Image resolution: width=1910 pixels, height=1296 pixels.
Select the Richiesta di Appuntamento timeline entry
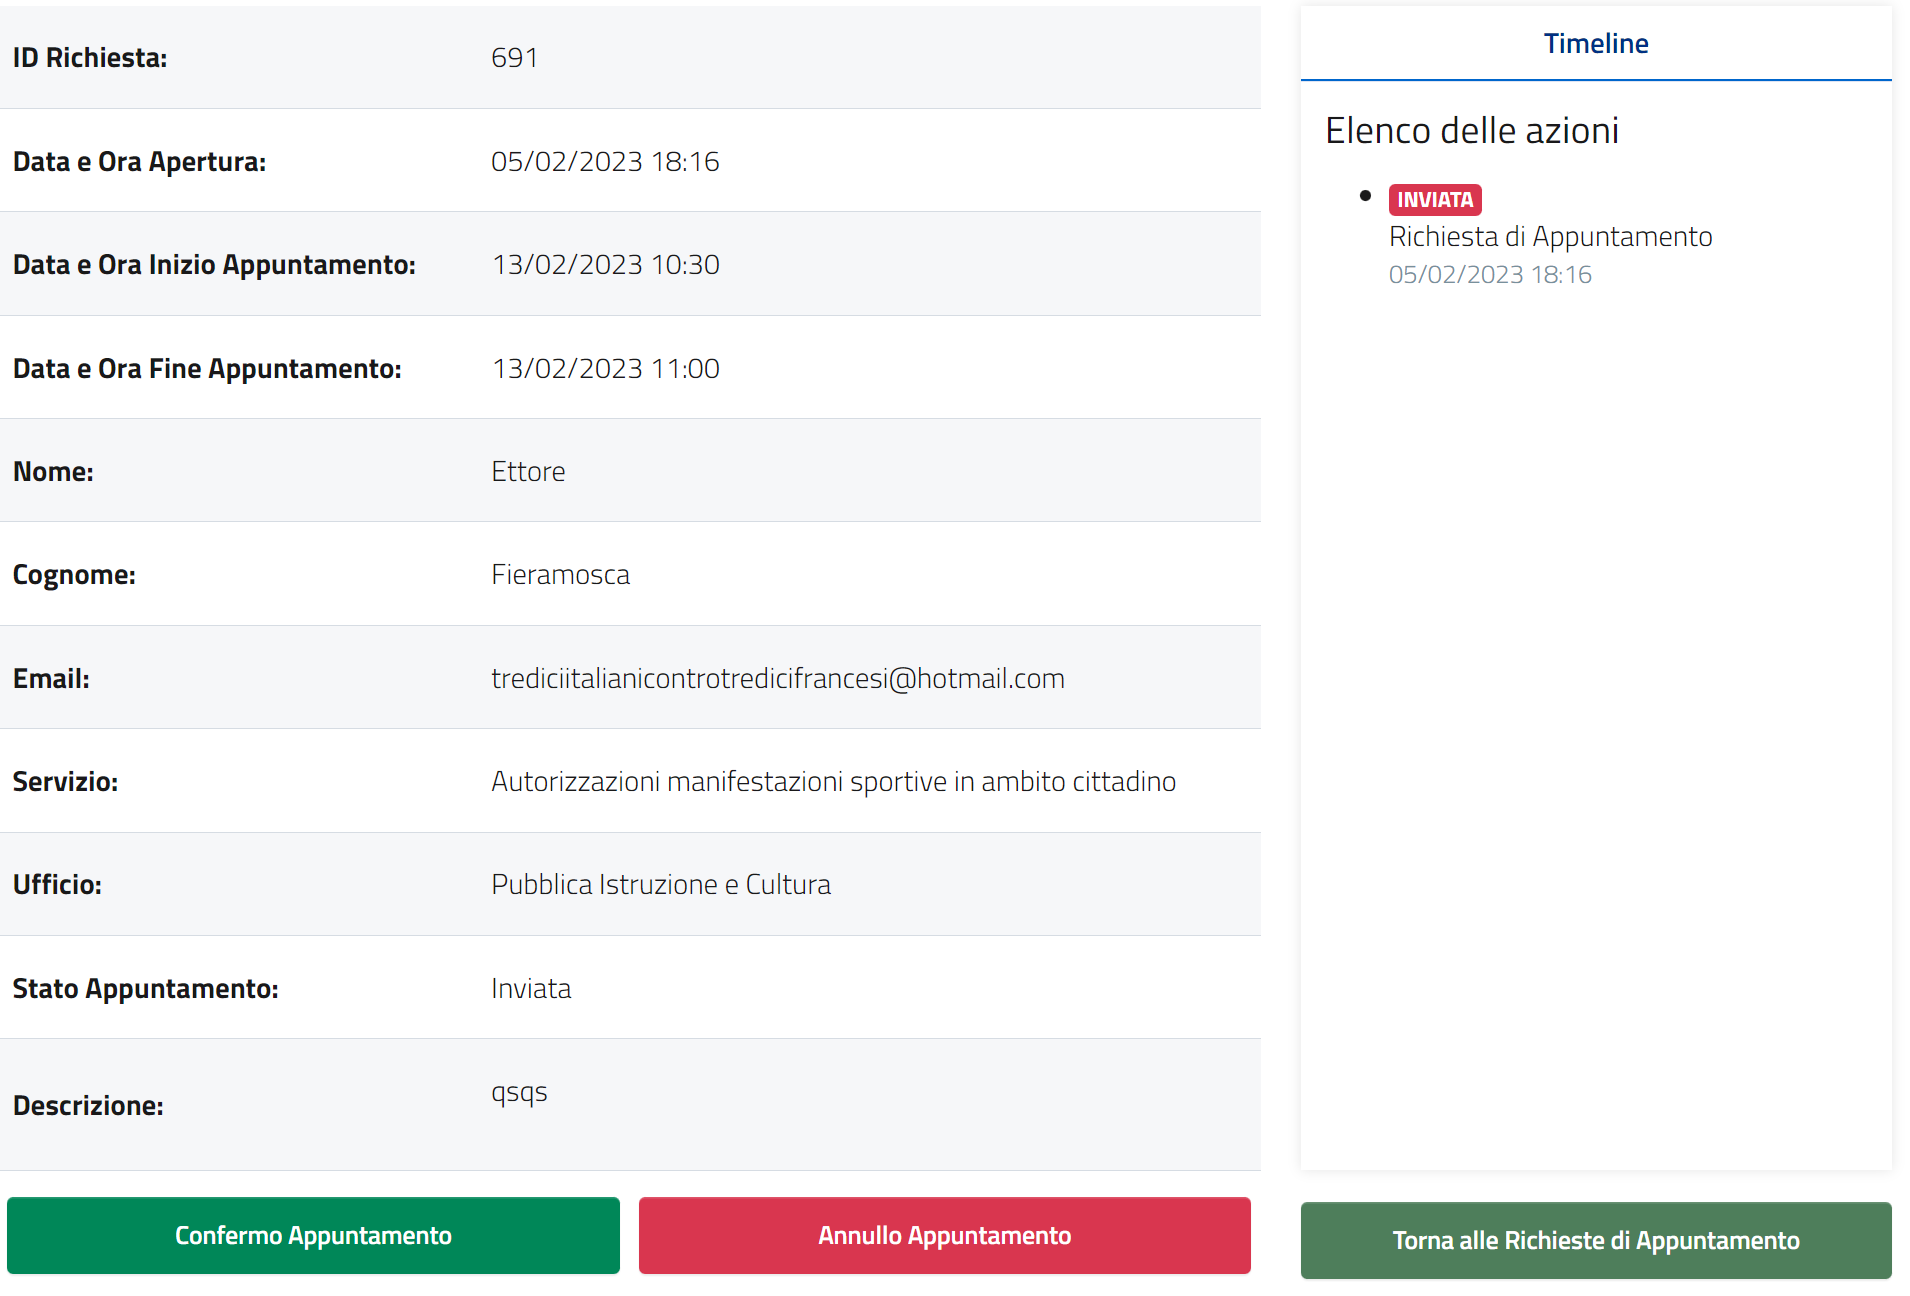pos(1550,237)
